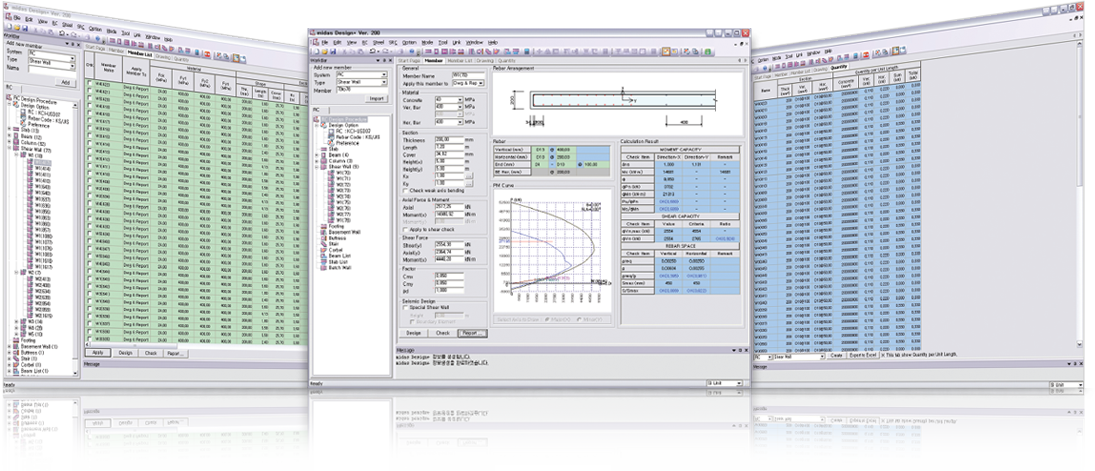Open the Type dropdown in left window Workbar
Image resolution: width=1095 pixels, height=471 pixels.
click(x=73, y=66)
